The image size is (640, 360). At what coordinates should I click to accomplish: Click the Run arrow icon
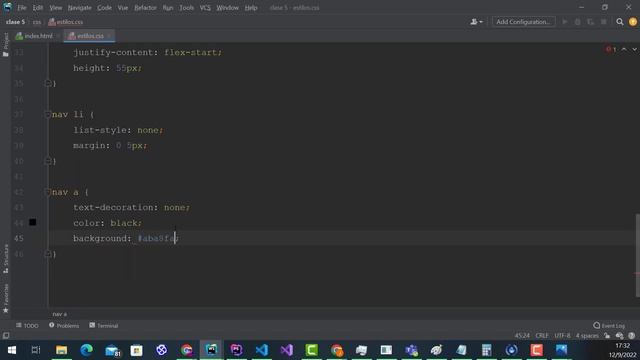(565, 22)
